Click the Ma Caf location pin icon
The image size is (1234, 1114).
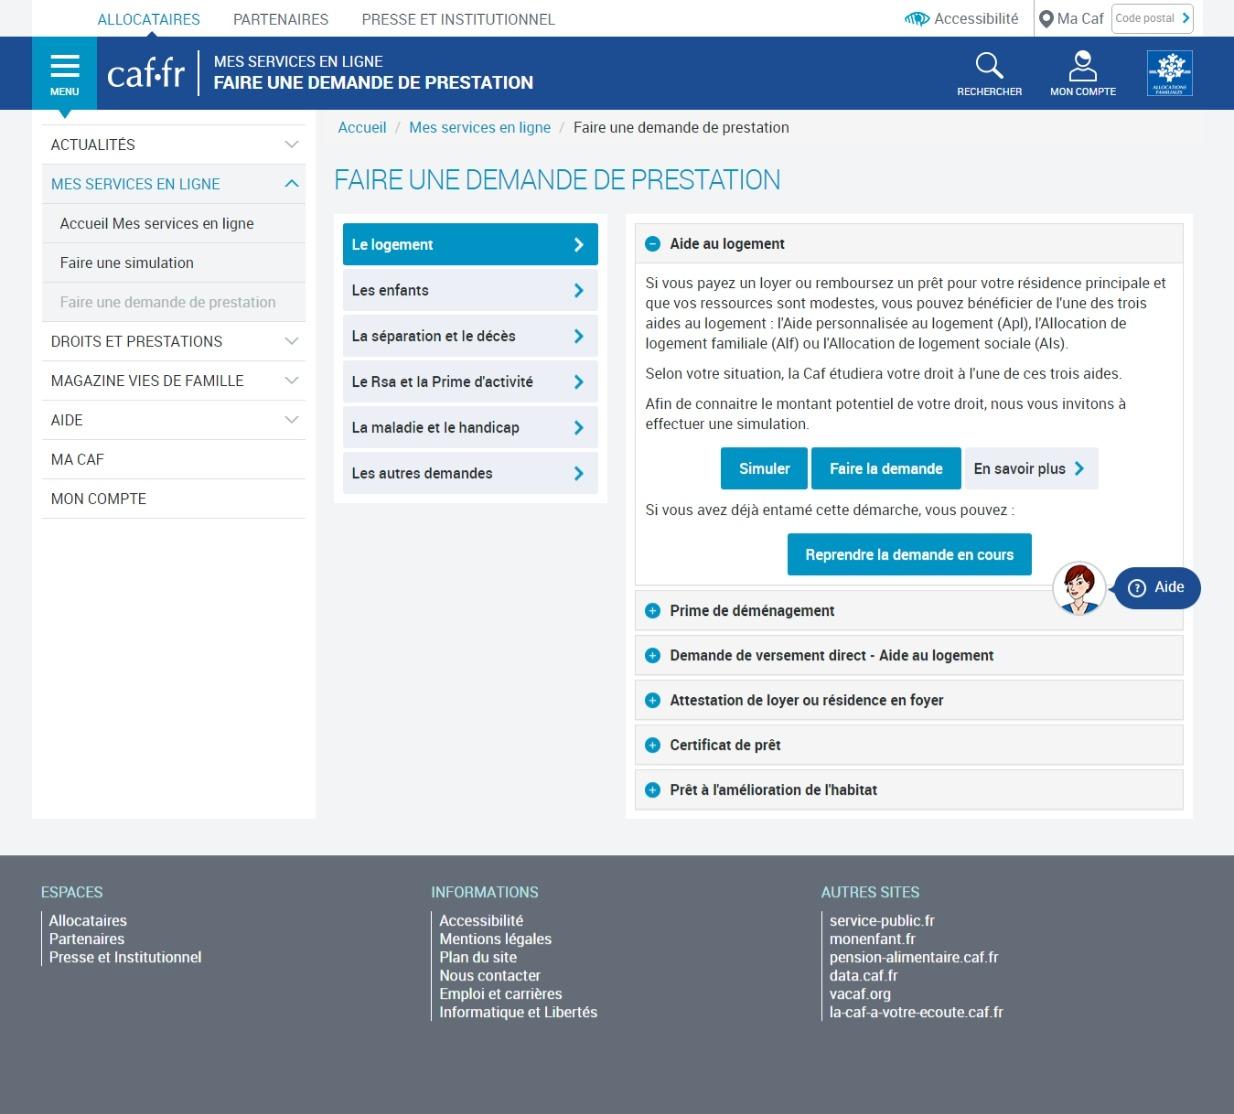[x=1046, y=19]
